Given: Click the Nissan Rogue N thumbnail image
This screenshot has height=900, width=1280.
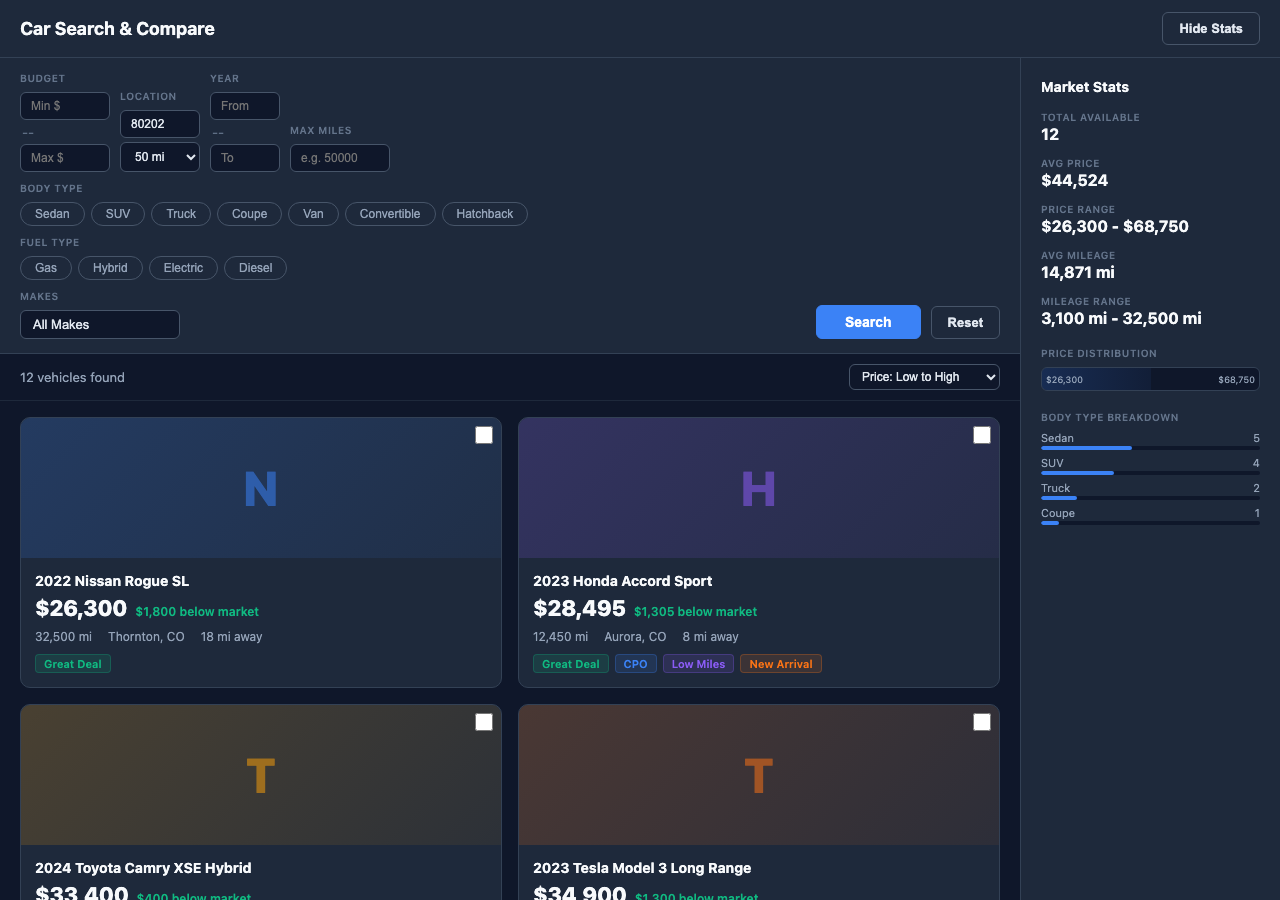Looking at the screenshot, I should tap(261, 488).
